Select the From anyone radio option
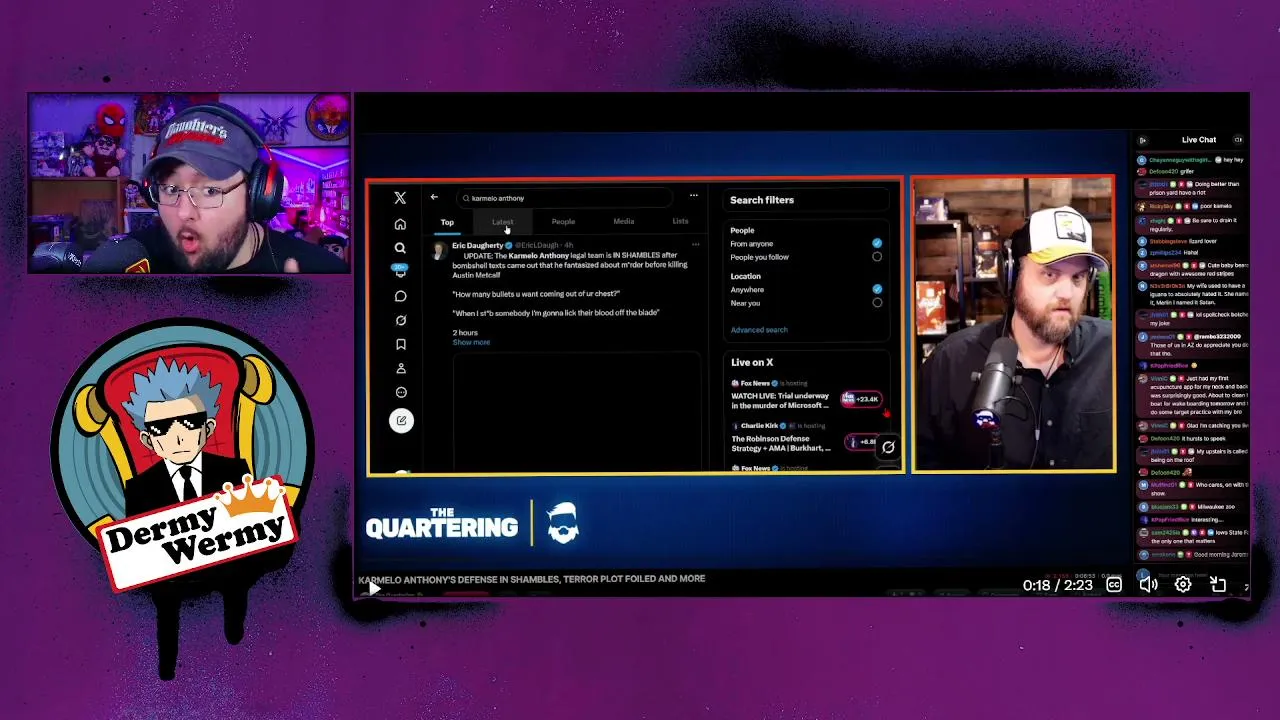Screen dimensions: 1280x720 [877, 243]
